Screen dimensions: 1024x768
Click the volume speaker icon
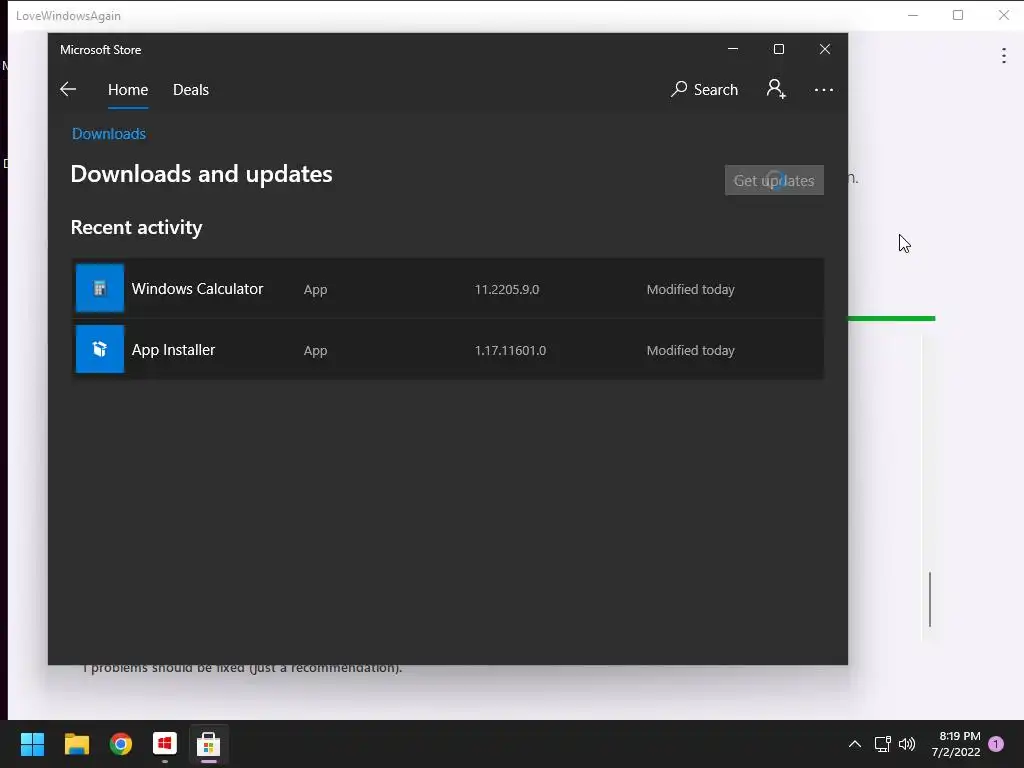coord(907,744)
